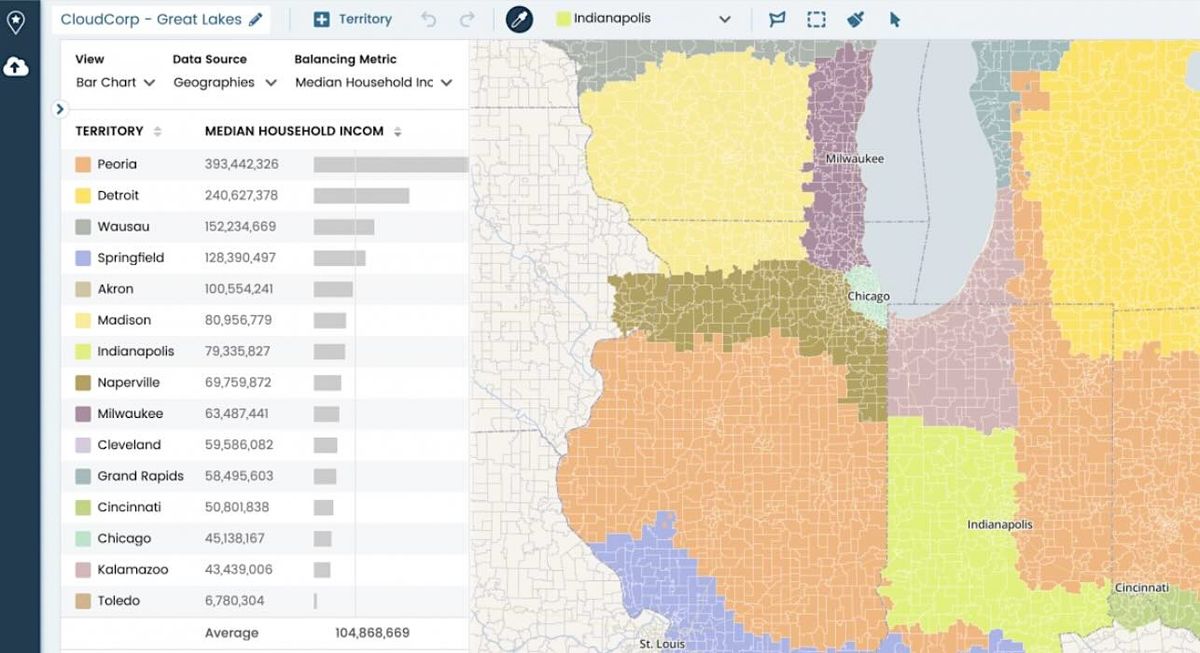This screenshot has width=1200, height=653.
Task: Open the Median Household Inc metric dropdown
Action: 374,82
